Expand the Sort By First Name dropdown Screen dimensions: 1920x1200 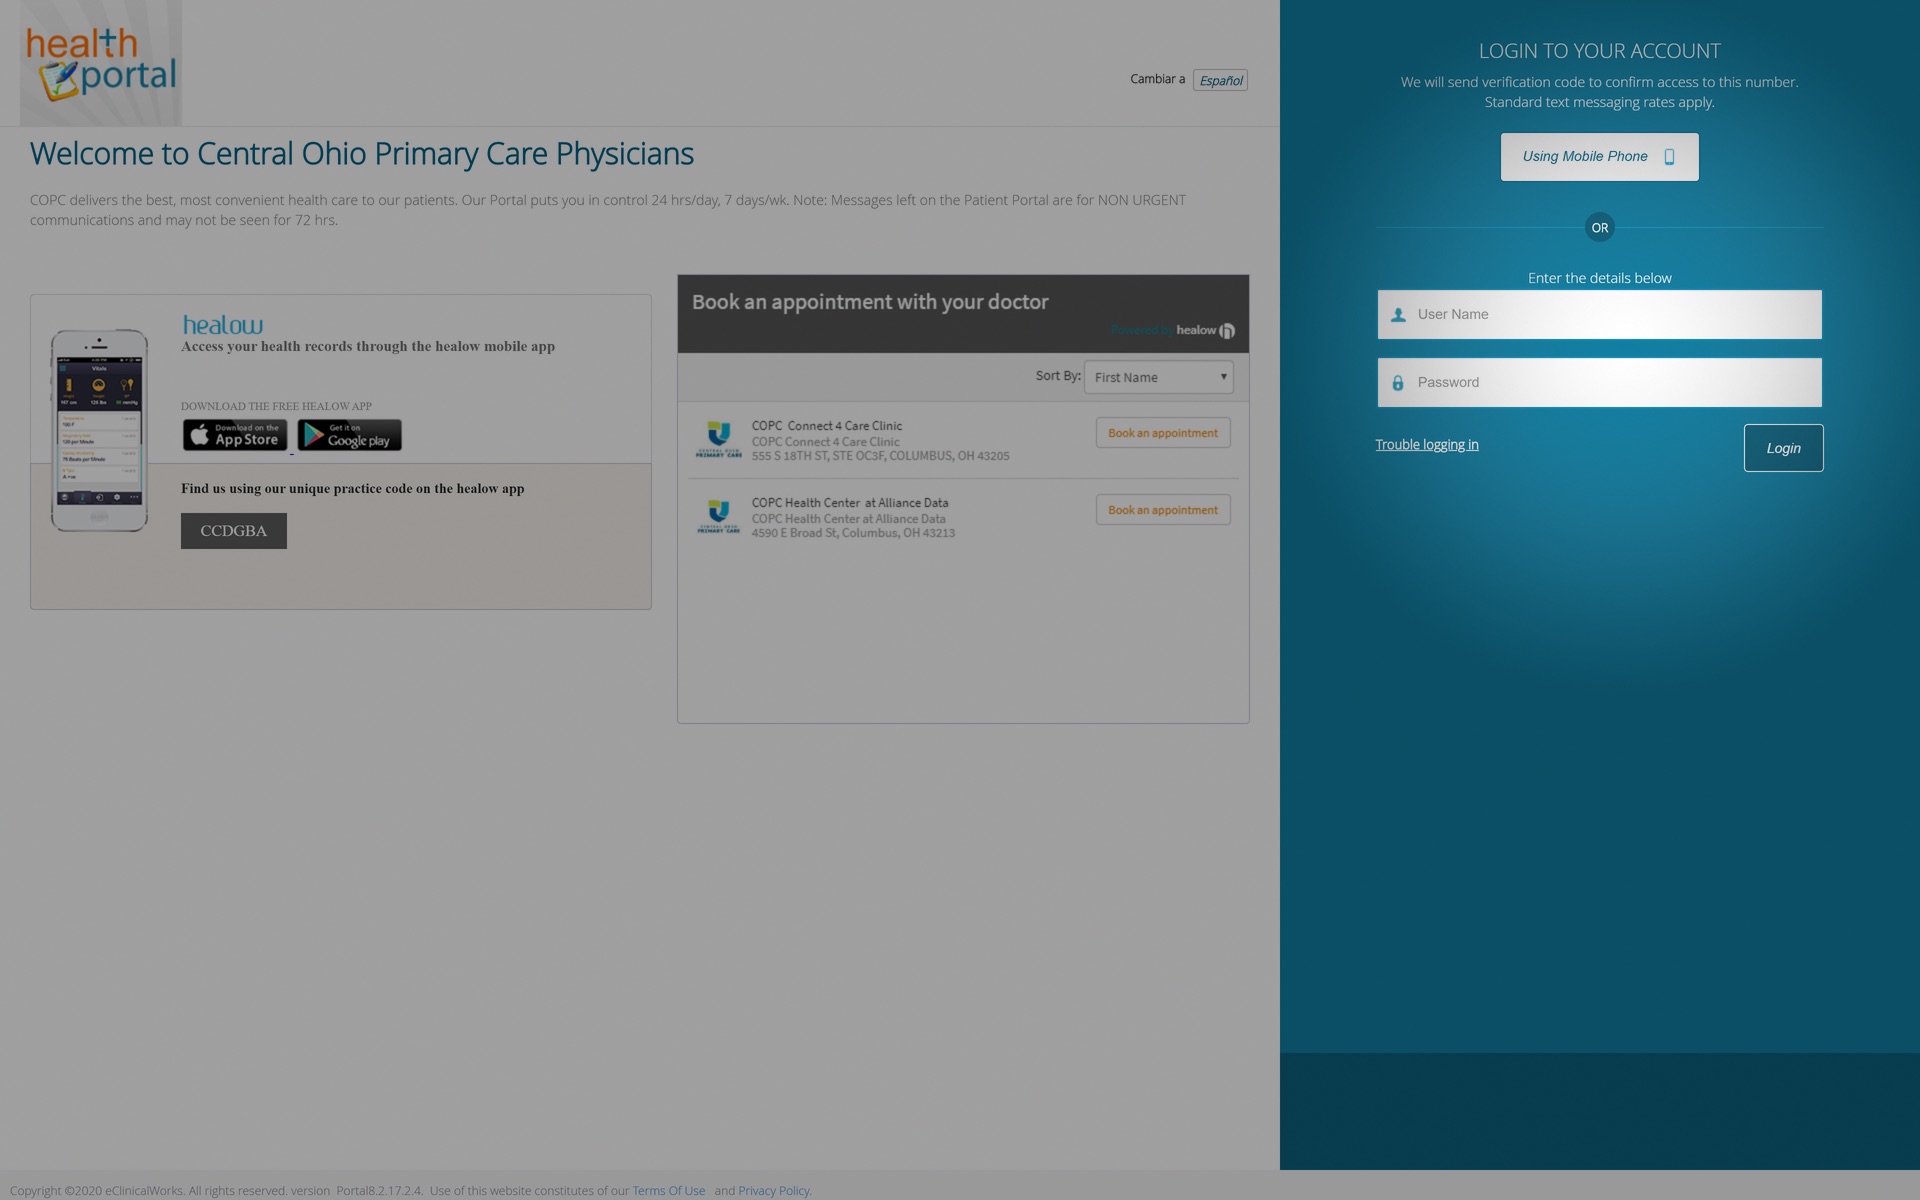click(x=1158, y=376)
